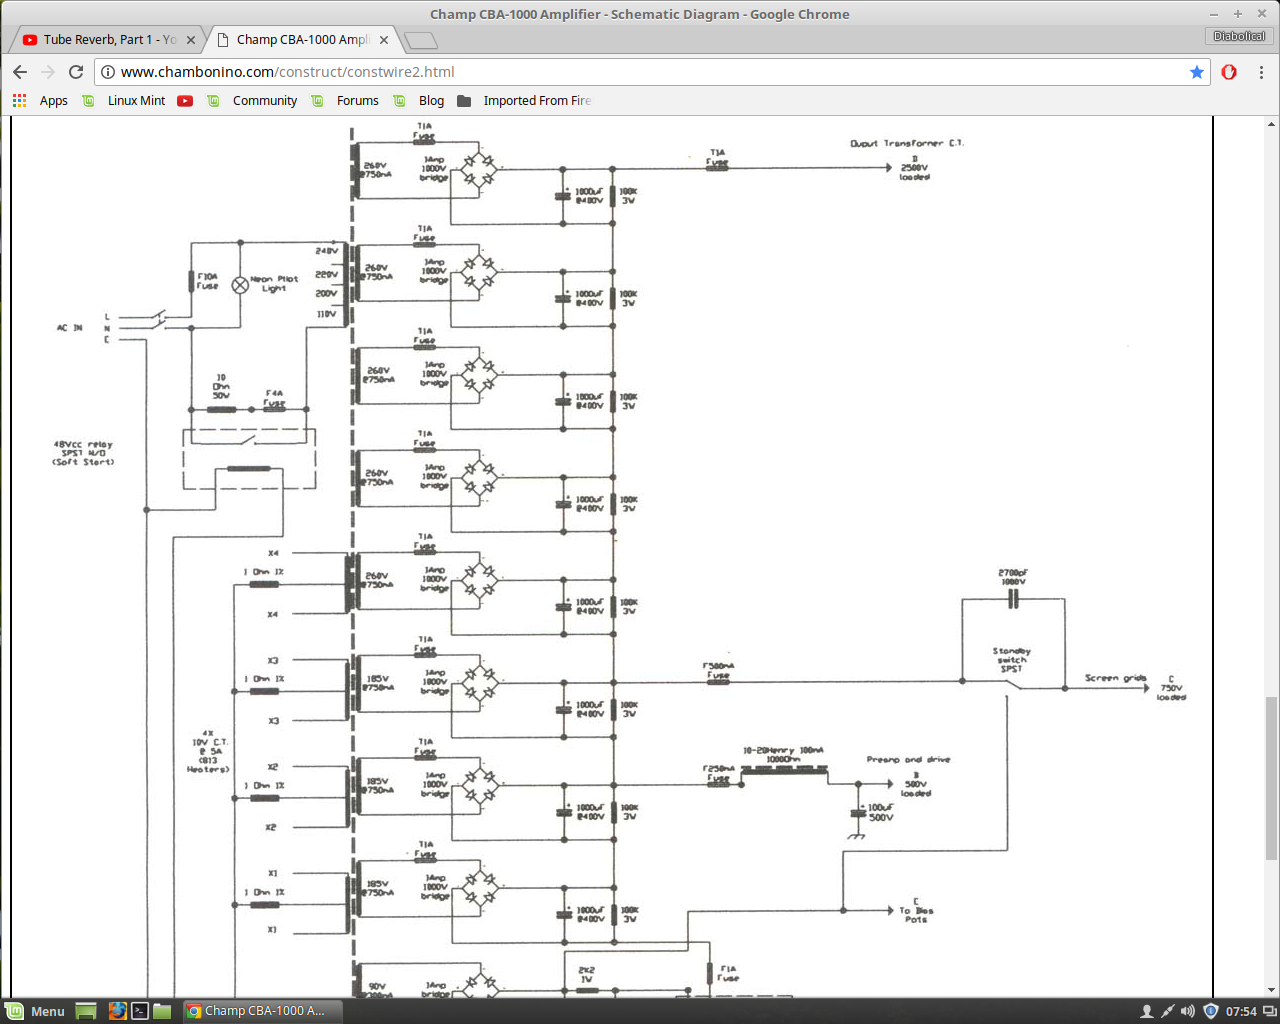Click the vertical page scrollbar thumb

[x=1271, y=778]
